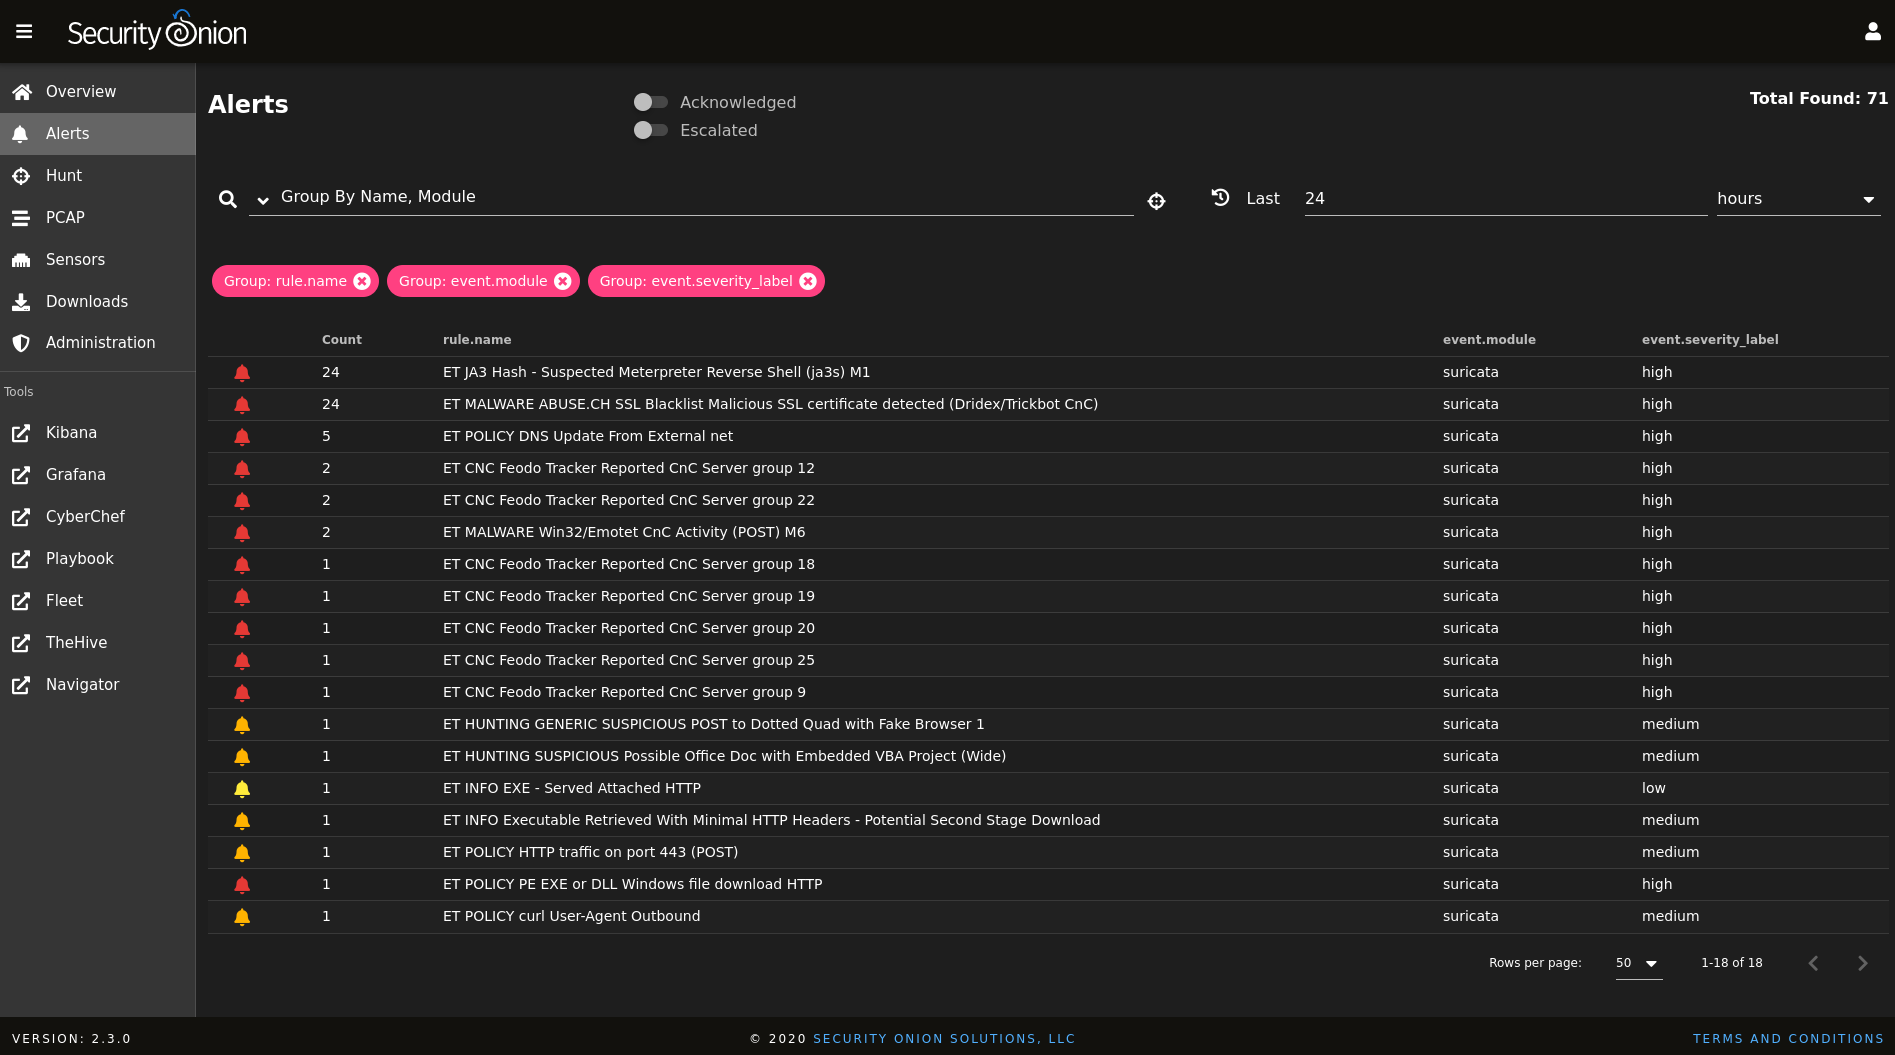The image size is (1895, 1055).
Task: Click the red bell on ET JA3 Hash alert
Action: (241, 372)
